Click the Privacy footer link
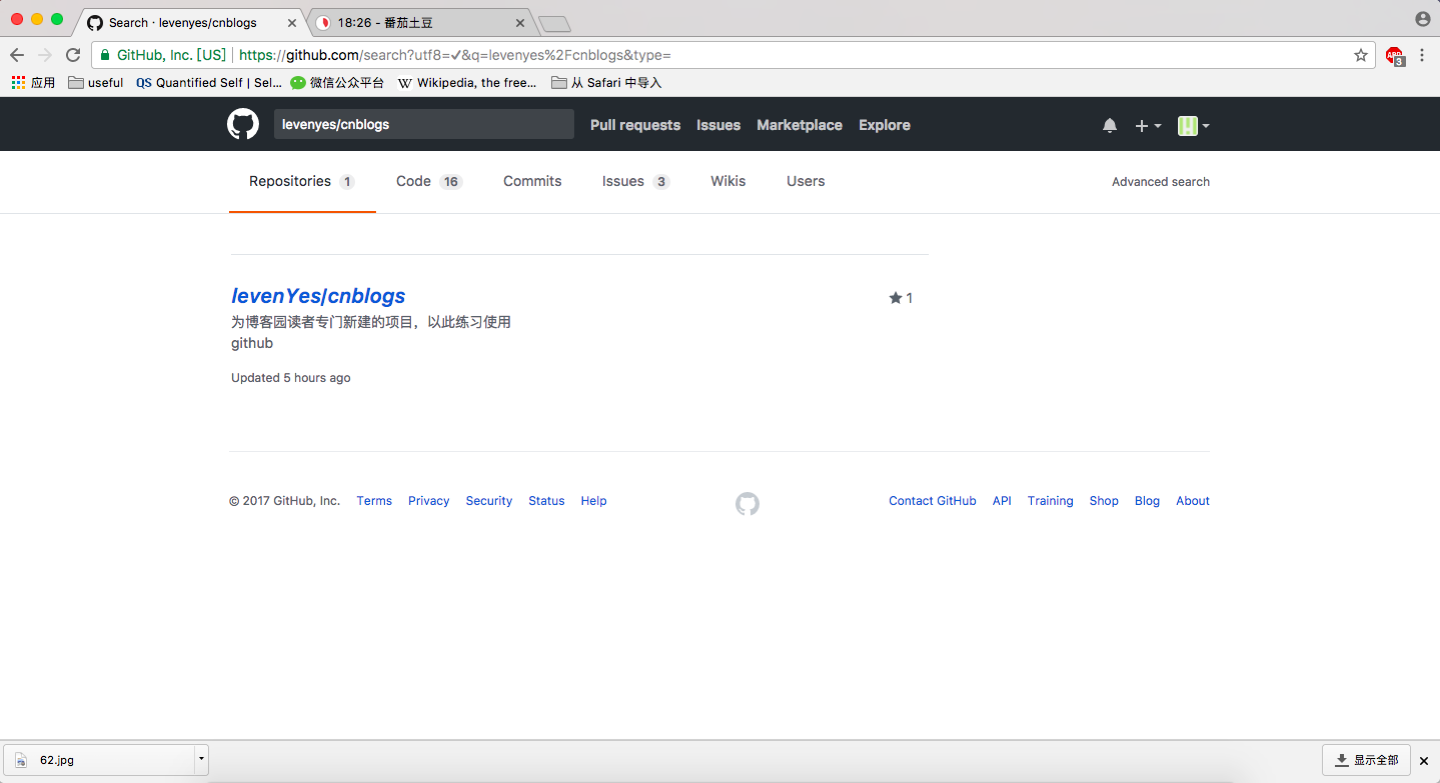This screenshot has height=783, width=1440. [429, 501]
